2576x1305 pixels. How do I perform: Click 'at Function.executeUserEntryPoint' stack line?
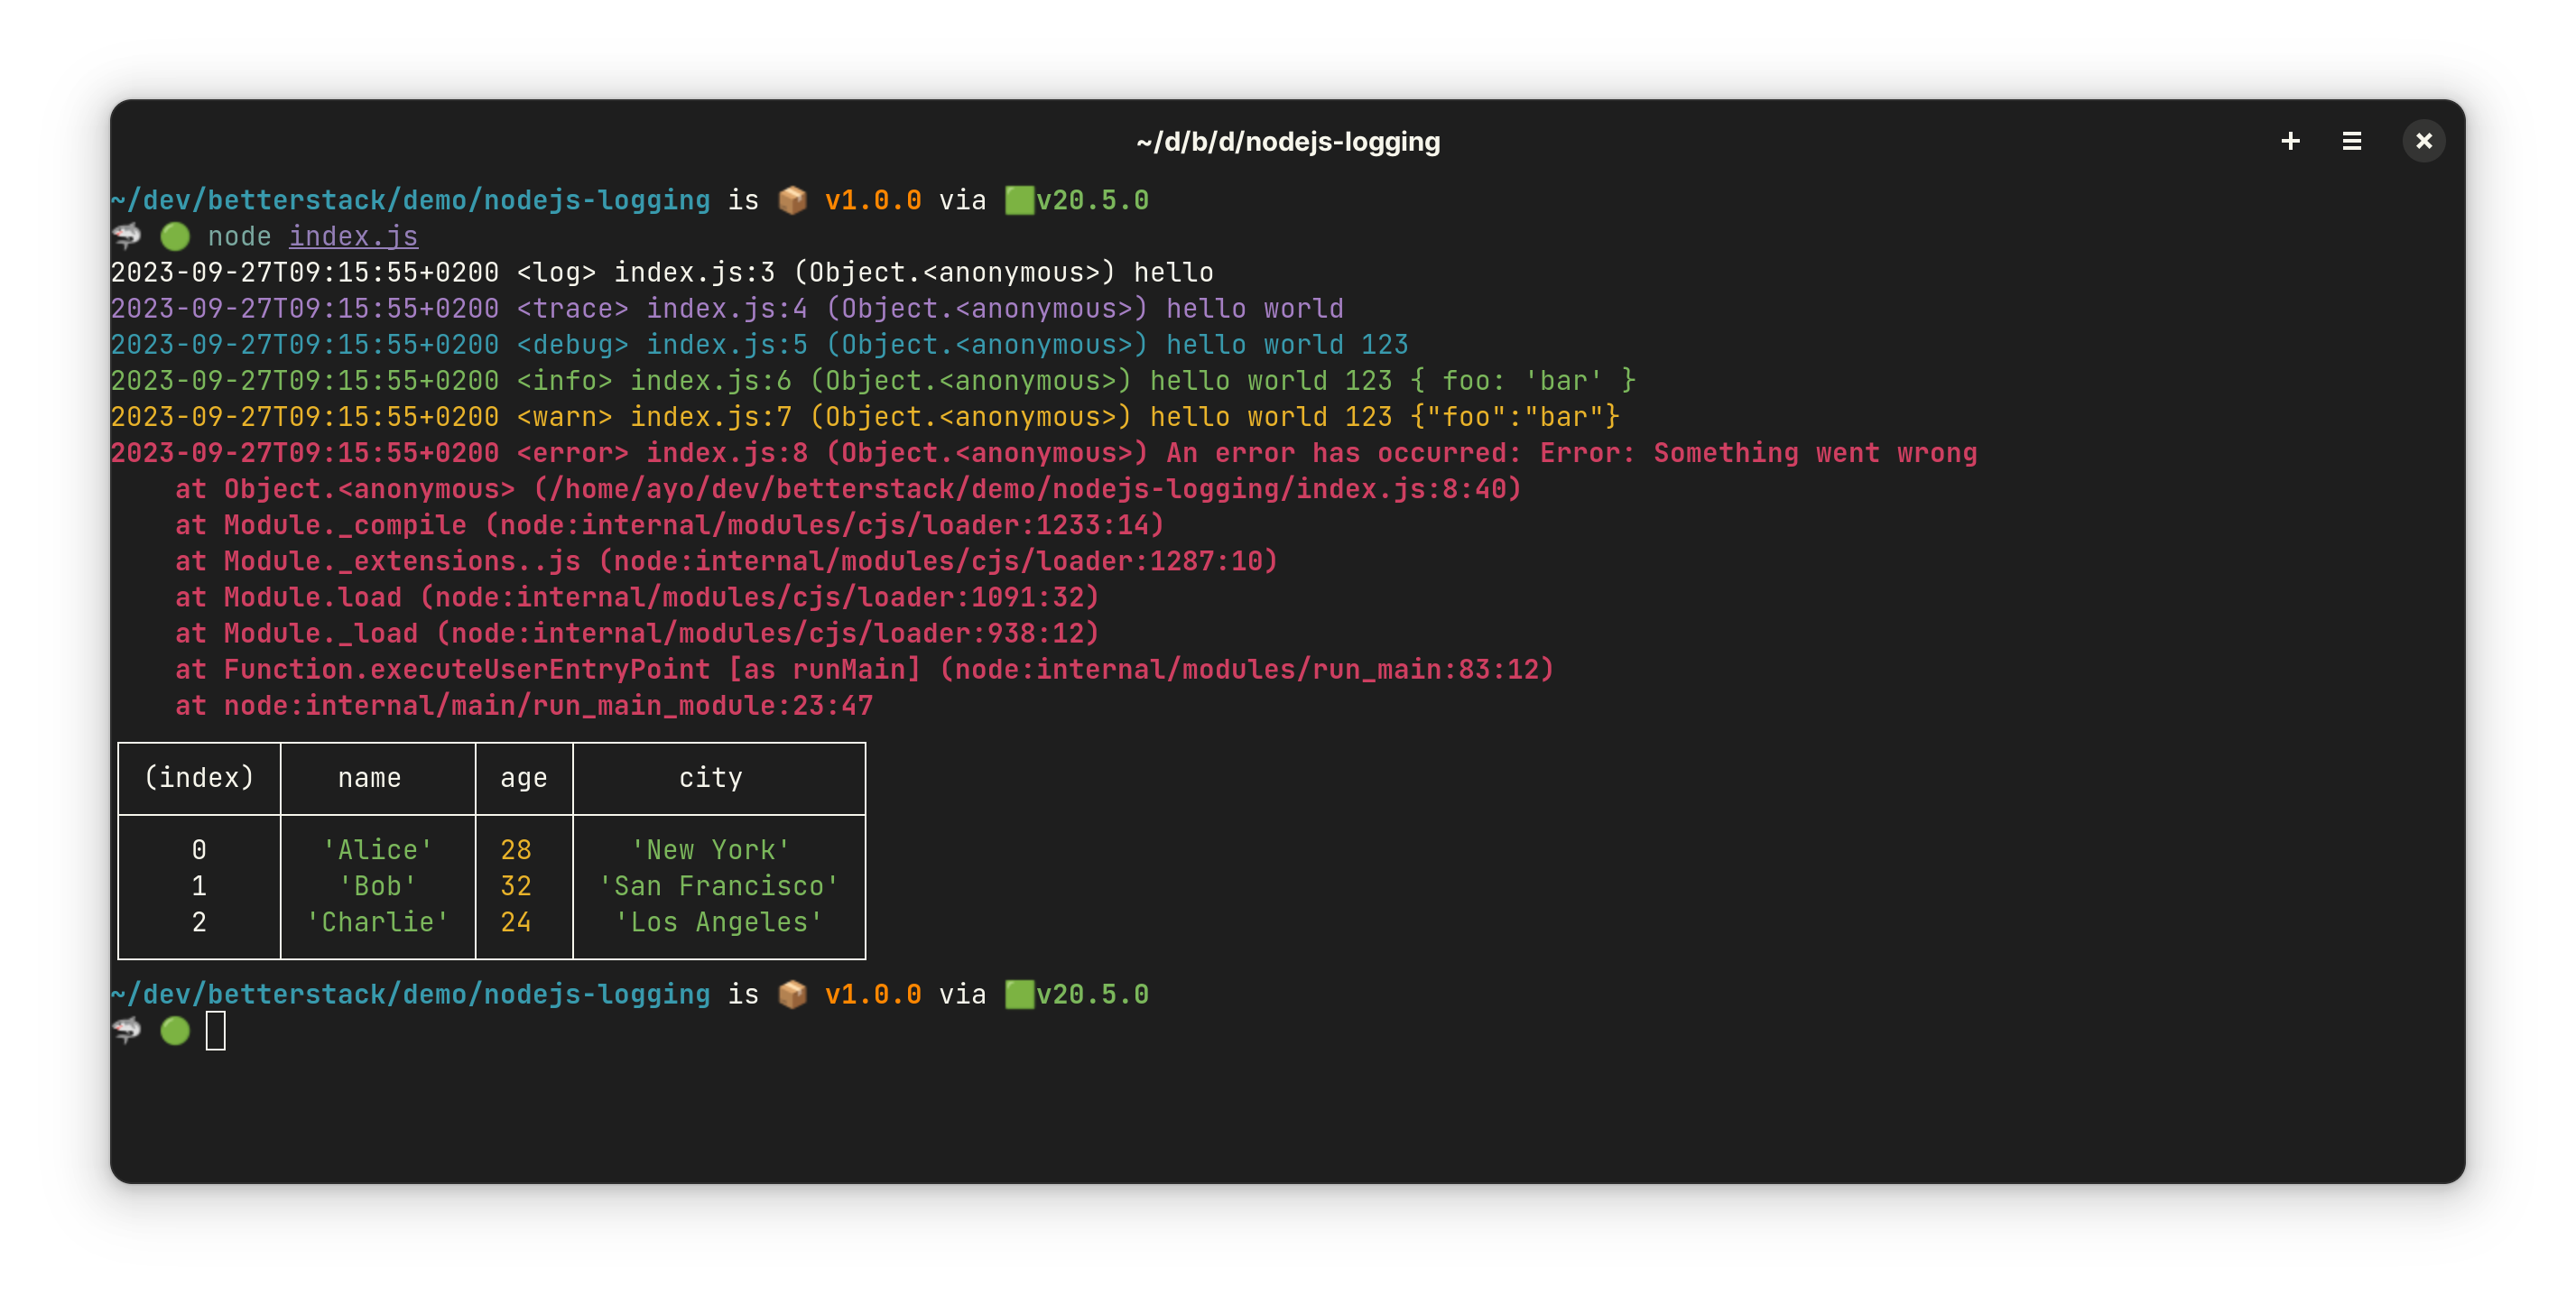[x=865, y=668]
